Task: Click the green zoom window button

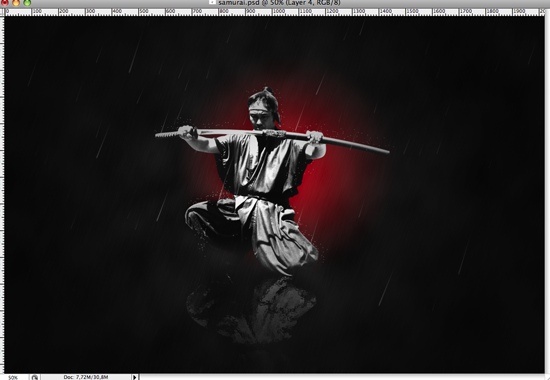Action: click(x=27, y=3)
